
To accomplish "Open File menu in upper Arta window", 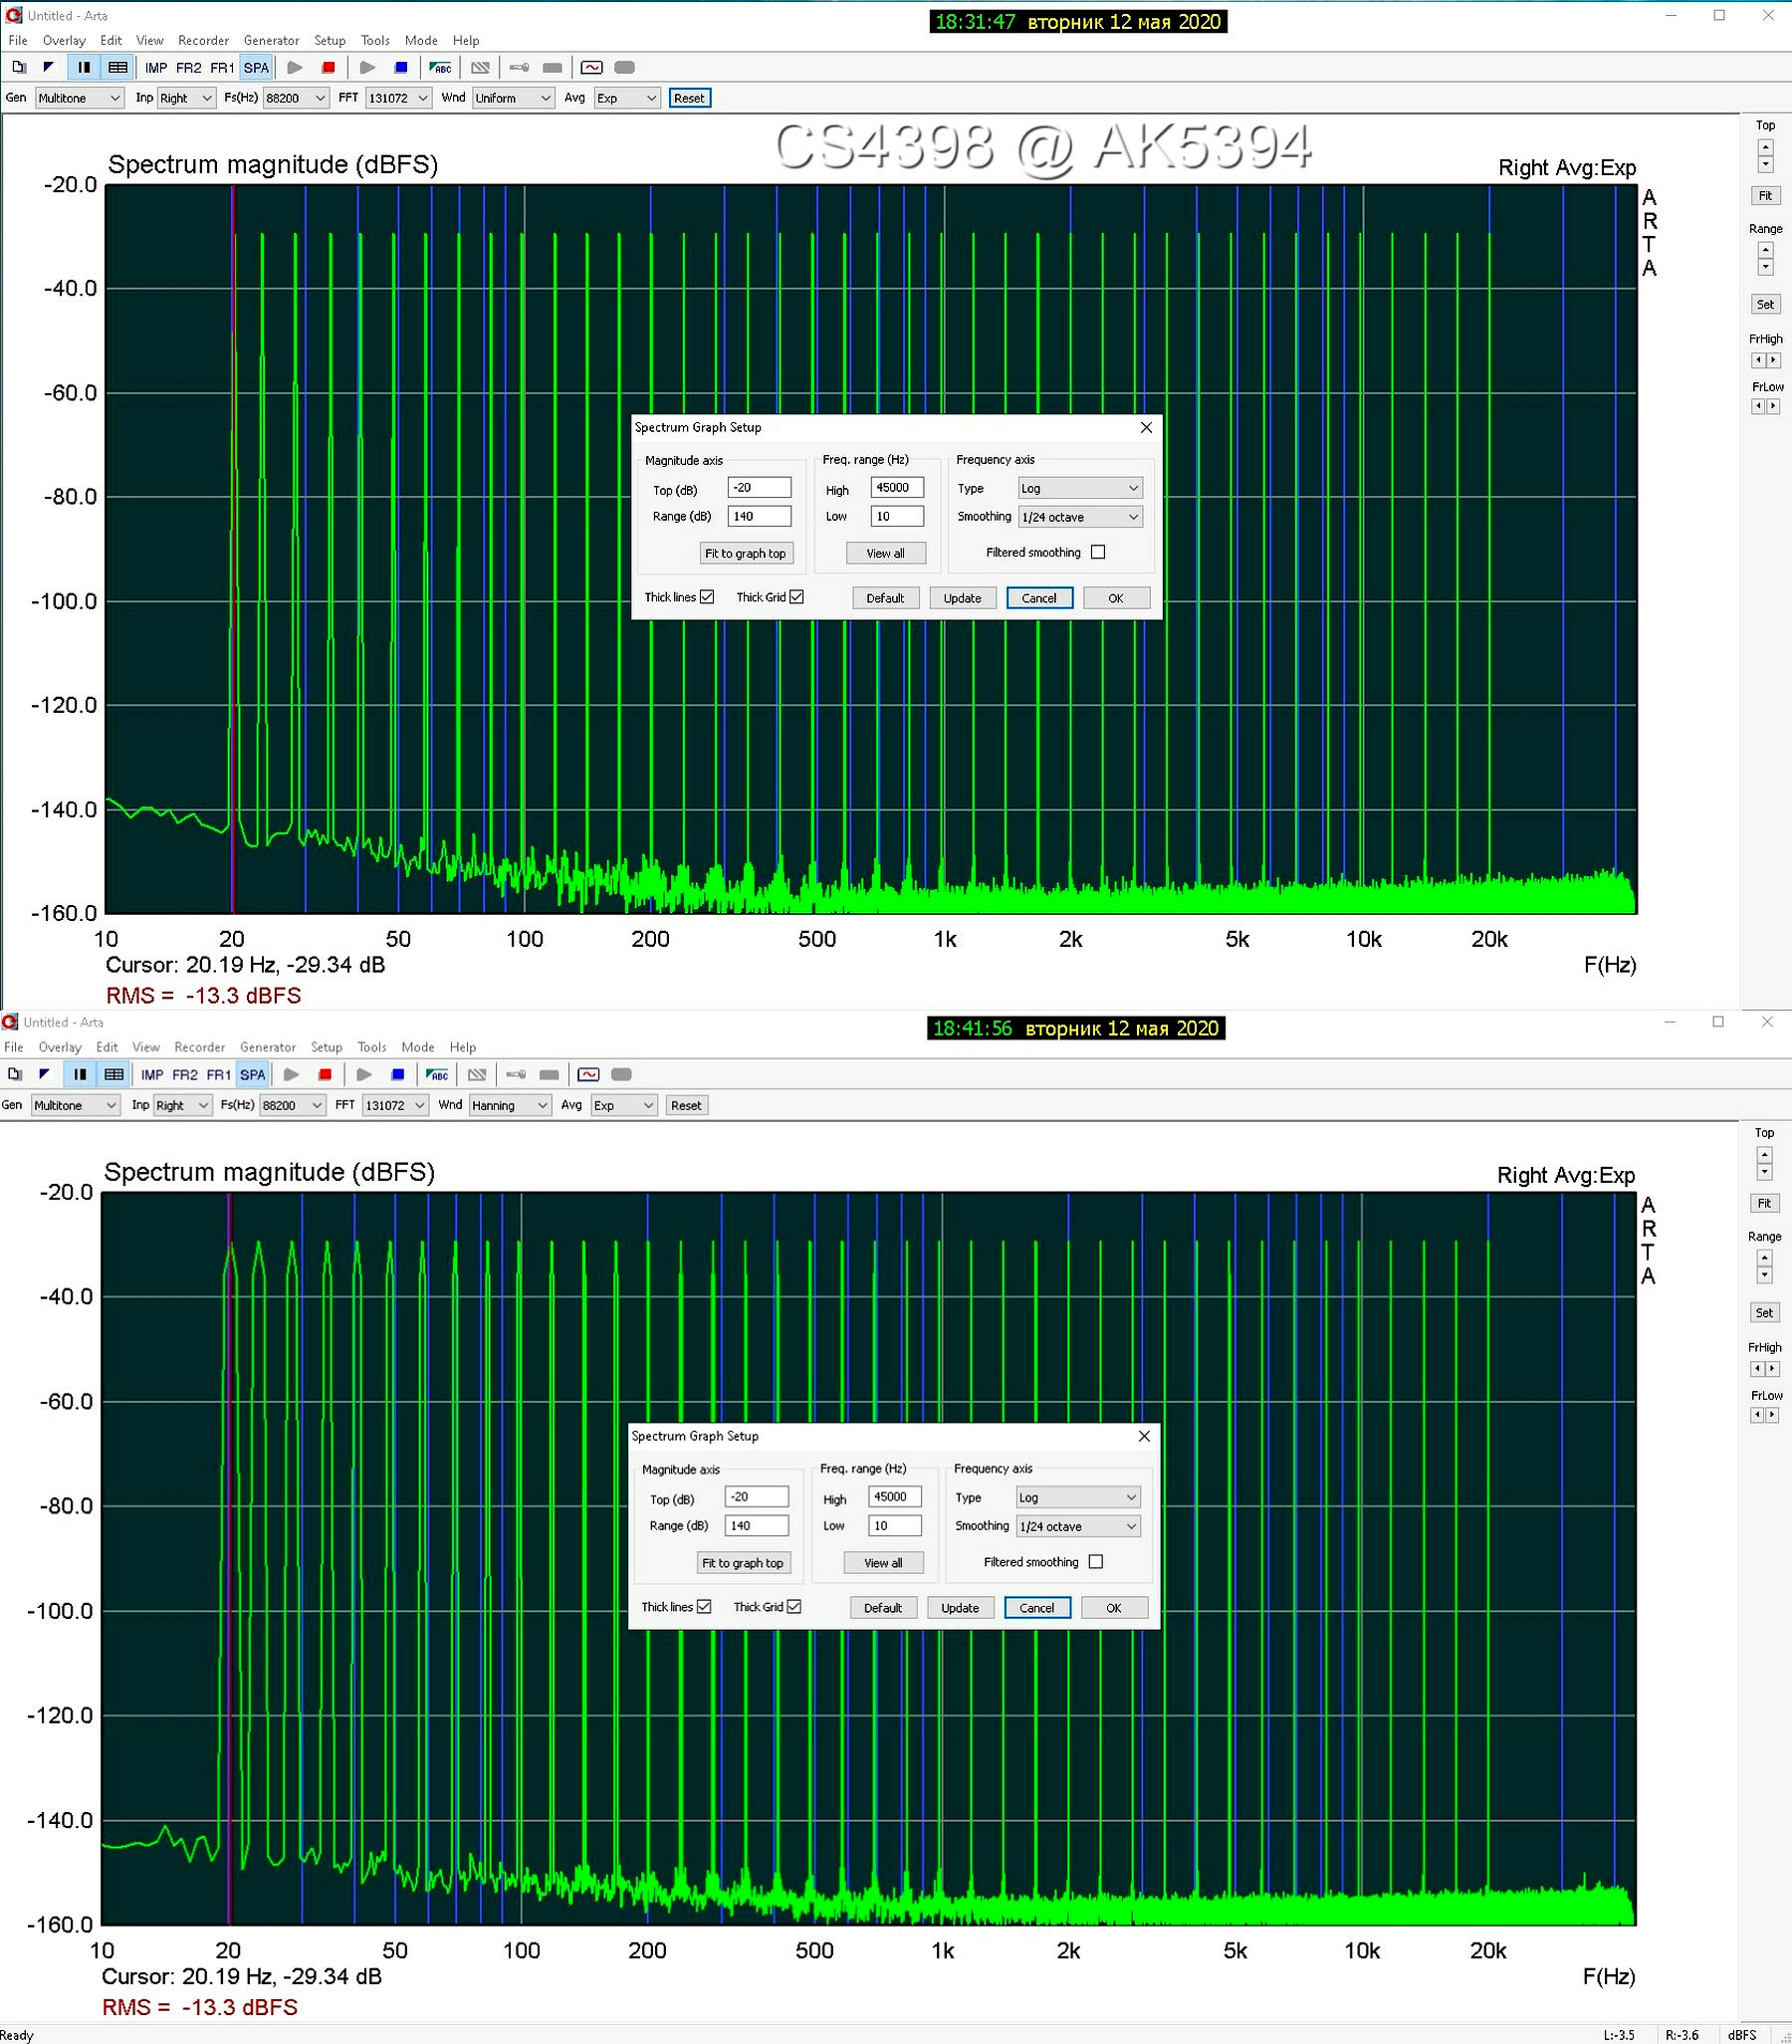I will coord(18,40).
